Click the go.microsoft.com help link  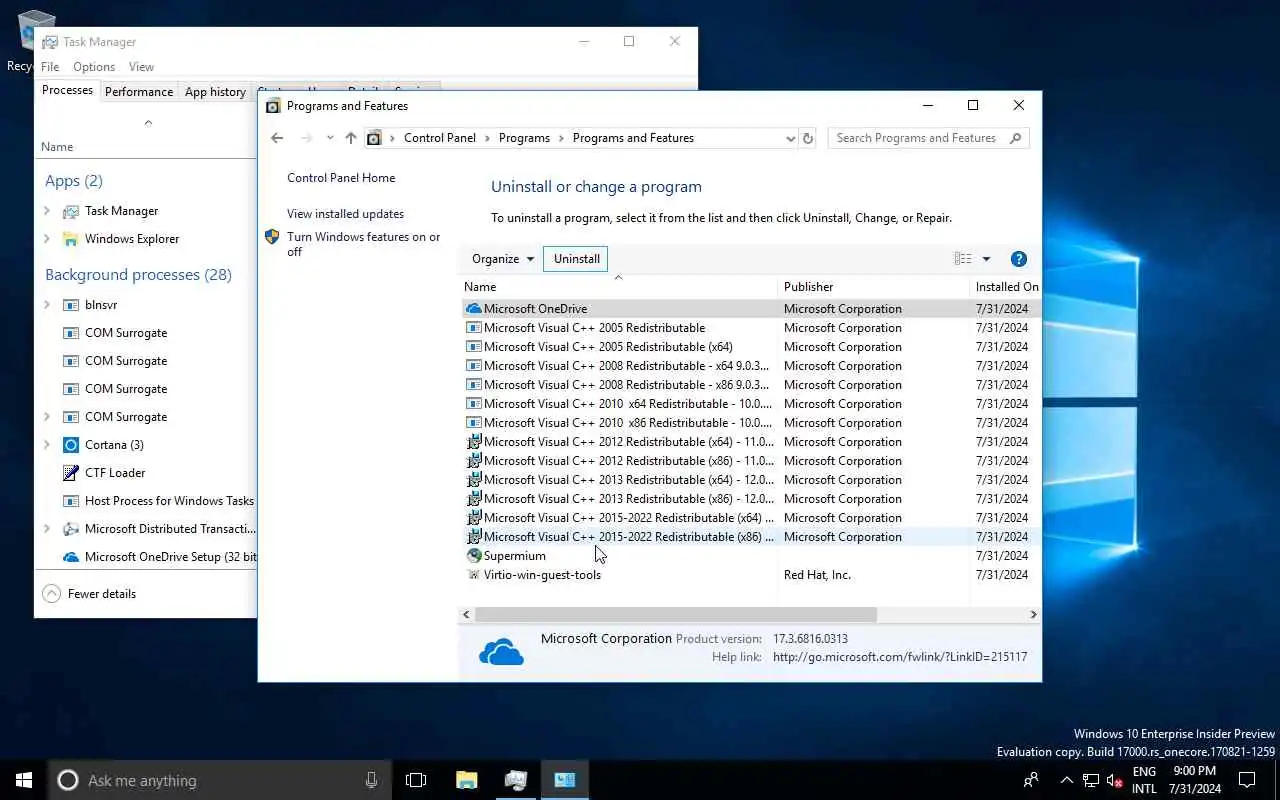pyautogui.click(x=900, y=657)
